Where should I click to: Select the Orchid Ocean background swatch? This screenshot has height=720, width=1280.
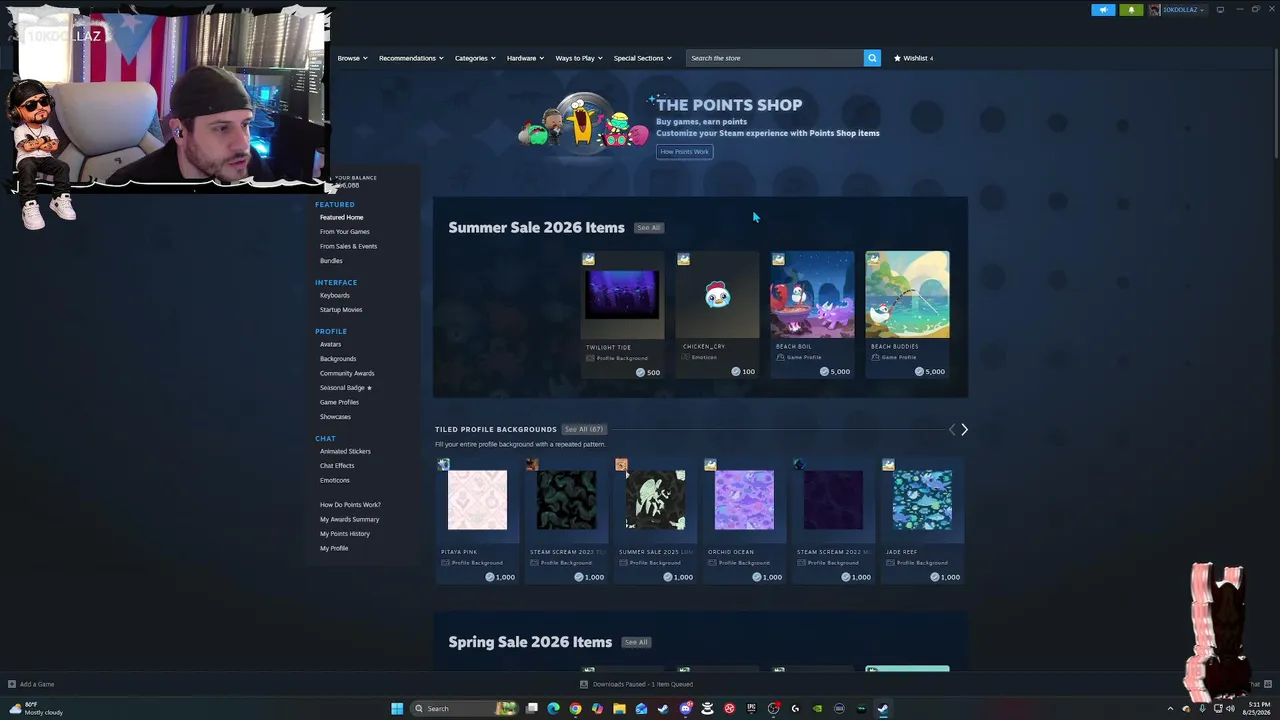tap(744, 500)
